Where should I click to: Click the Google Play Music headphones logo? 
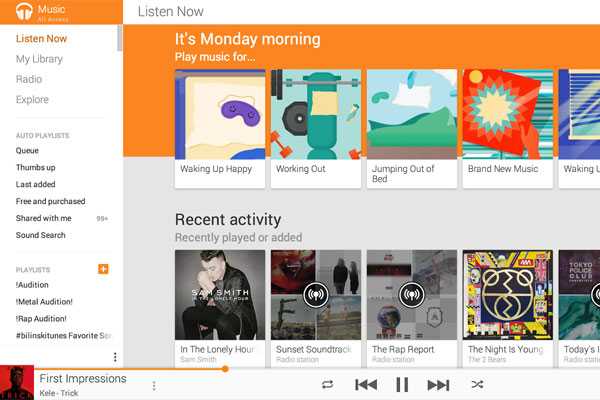tap(24, 11)
